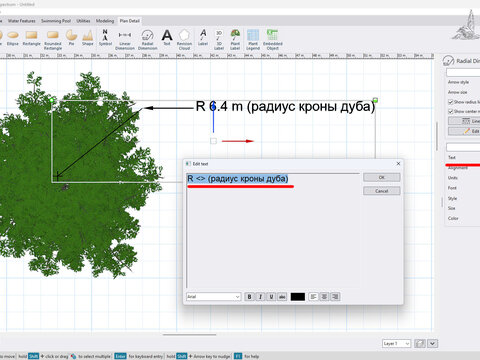
Task: Open the Layer 1 dropdown
Action: coord(396,343)
